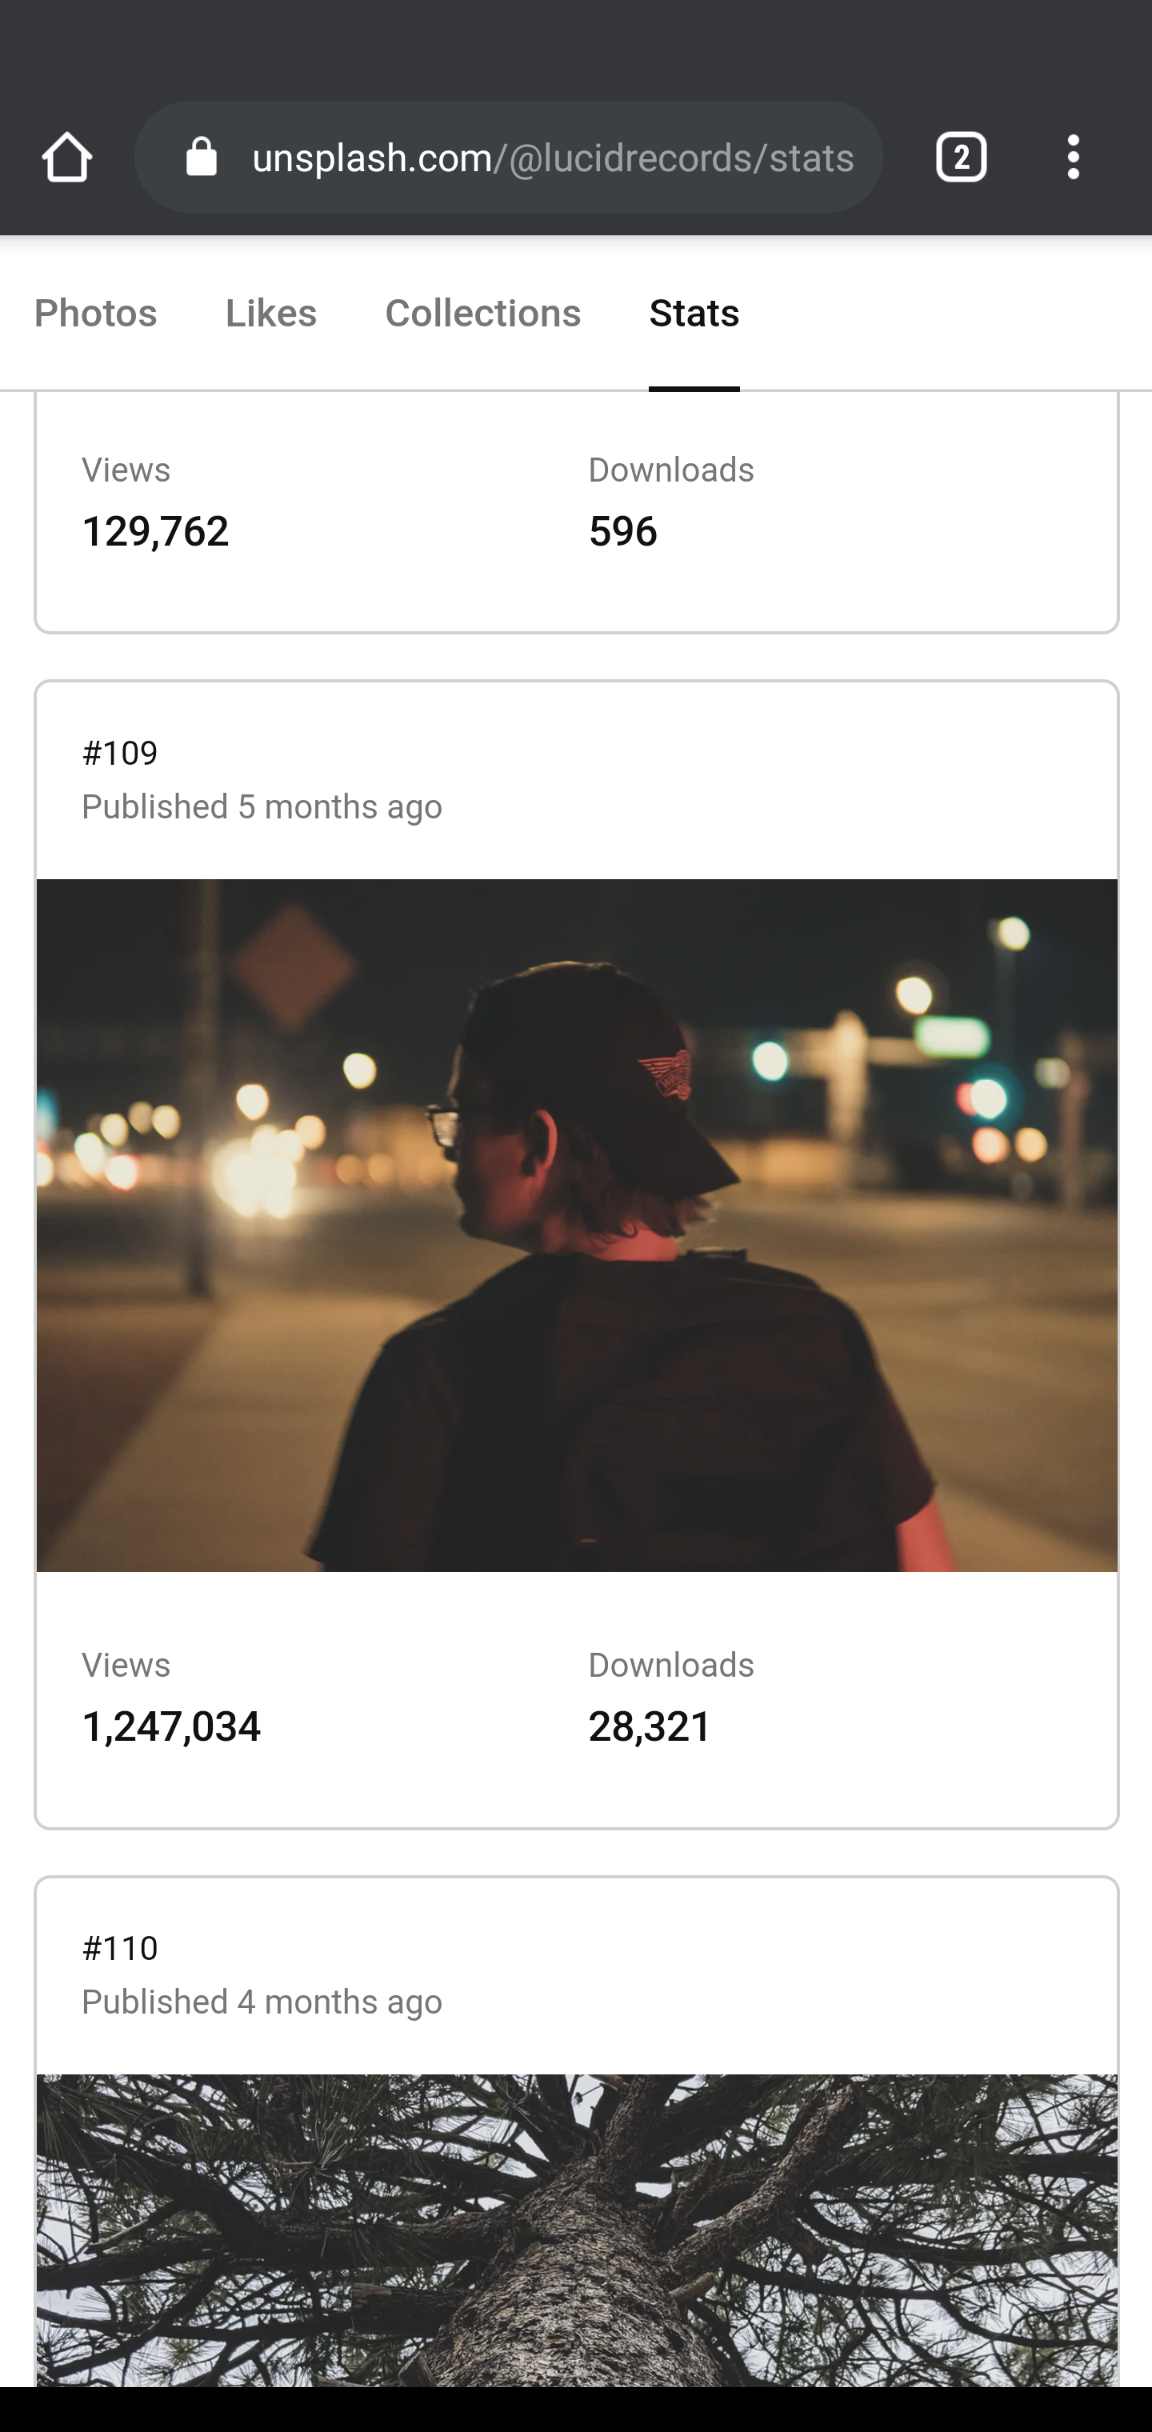Screen dimensions: 1152x2432
Task: Open the Likes tab
Action: tap(271, 313)
